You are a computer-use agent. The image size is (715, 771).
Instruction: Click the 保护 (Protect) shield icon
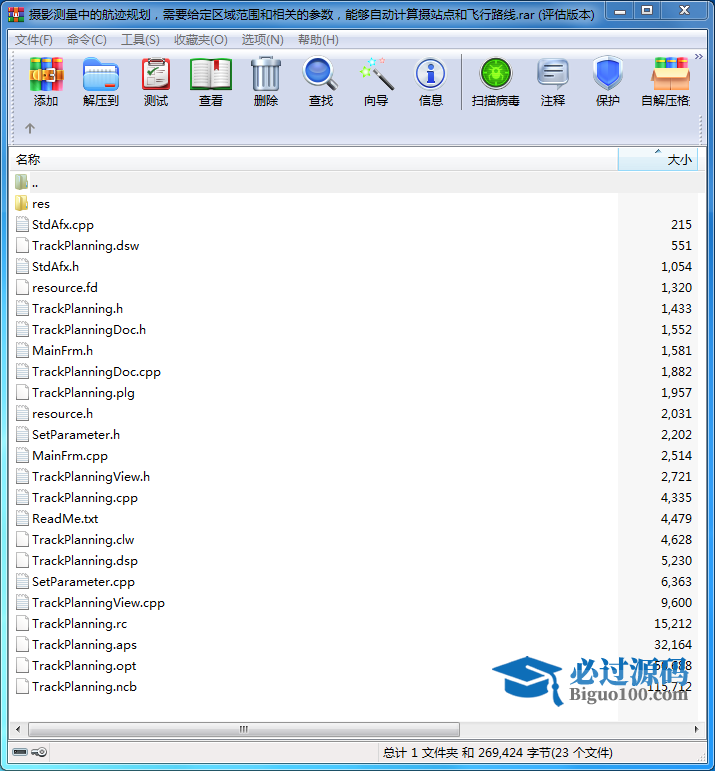[608, 82]
